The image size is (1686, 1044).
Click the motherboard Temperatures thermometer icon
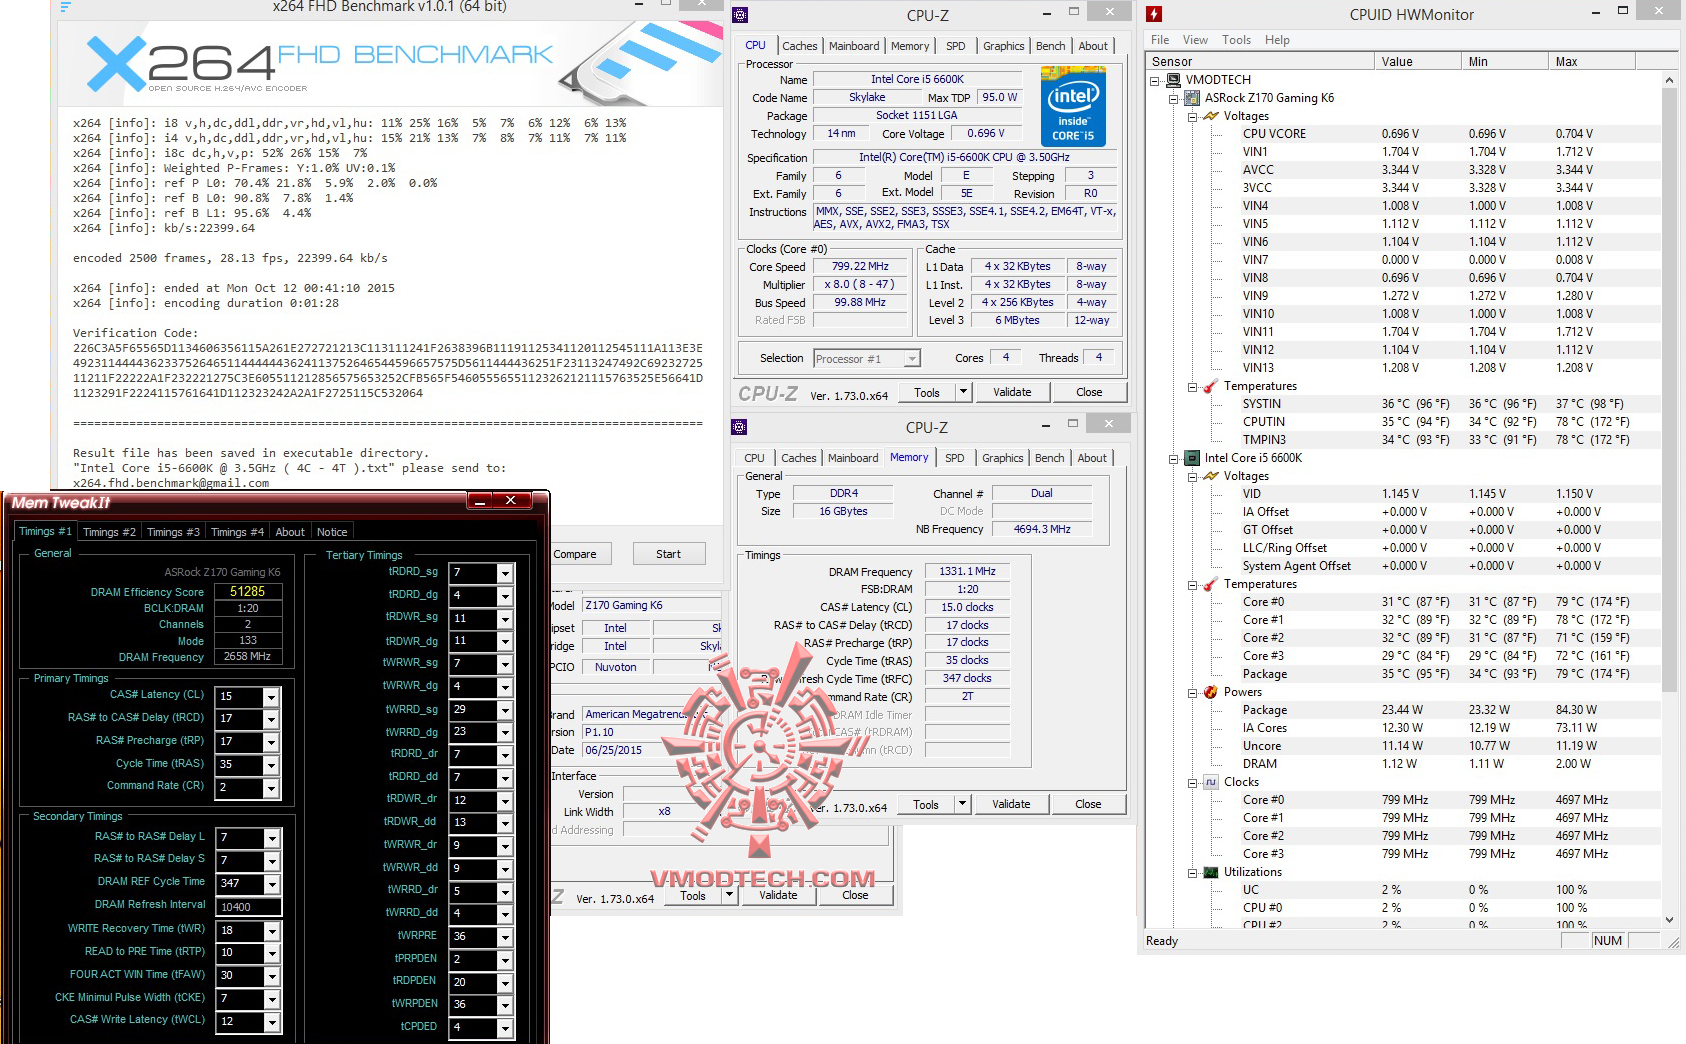point(1211,386)
